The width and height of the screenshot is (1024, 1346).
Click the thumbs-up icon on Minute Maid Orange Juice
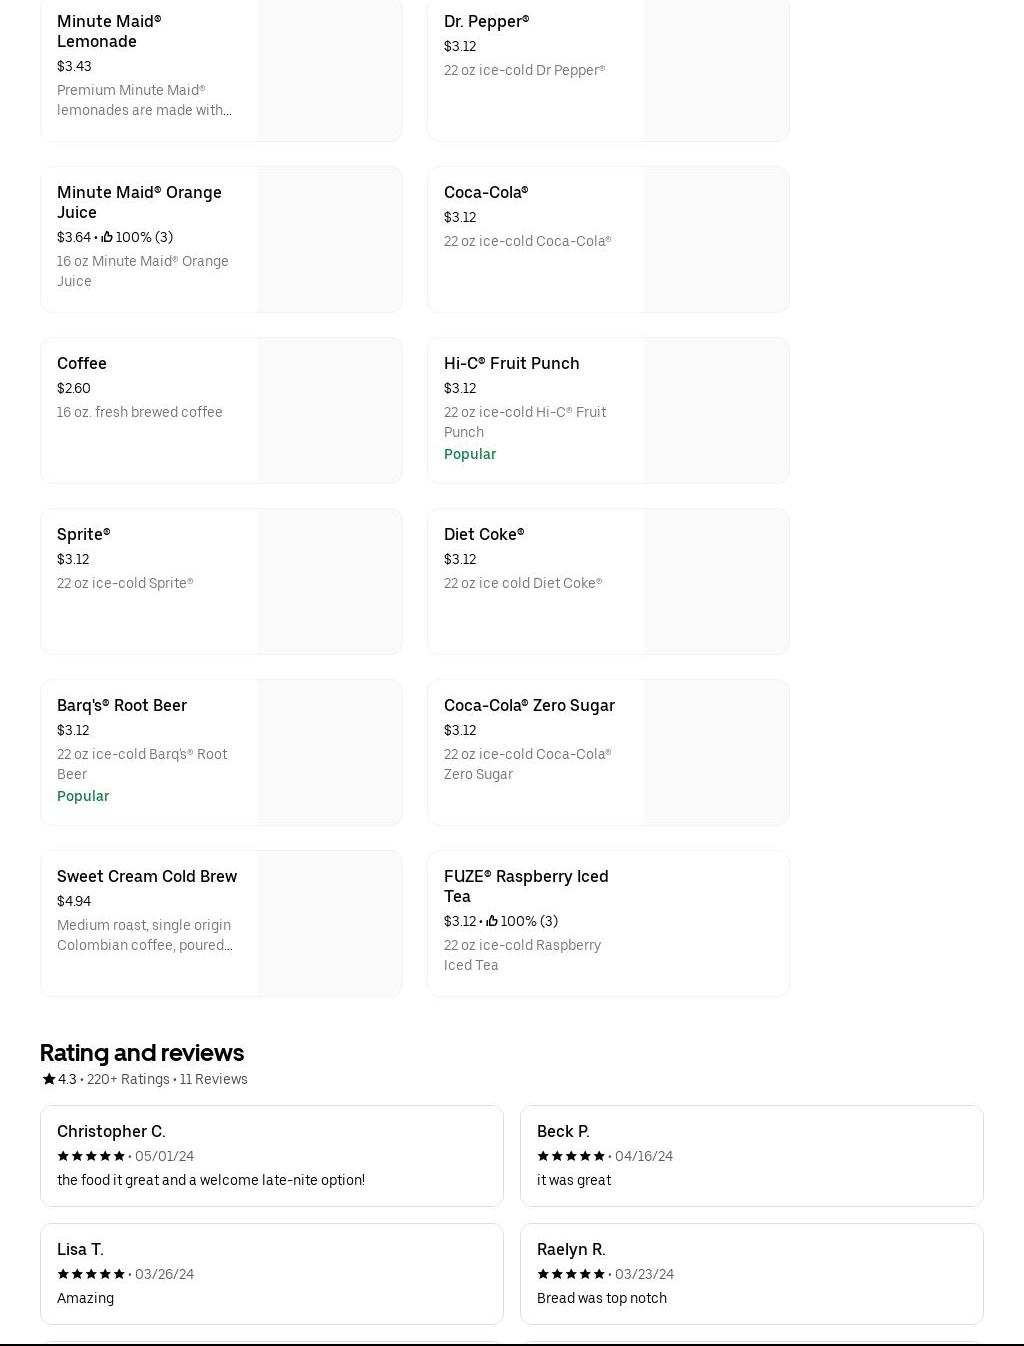107,237
